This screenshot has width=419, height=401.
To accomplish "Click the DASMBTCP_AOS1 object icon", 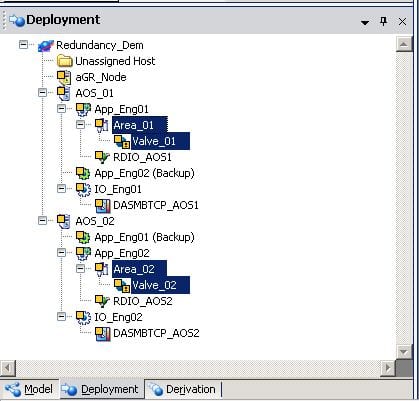I will click(102, 205).
